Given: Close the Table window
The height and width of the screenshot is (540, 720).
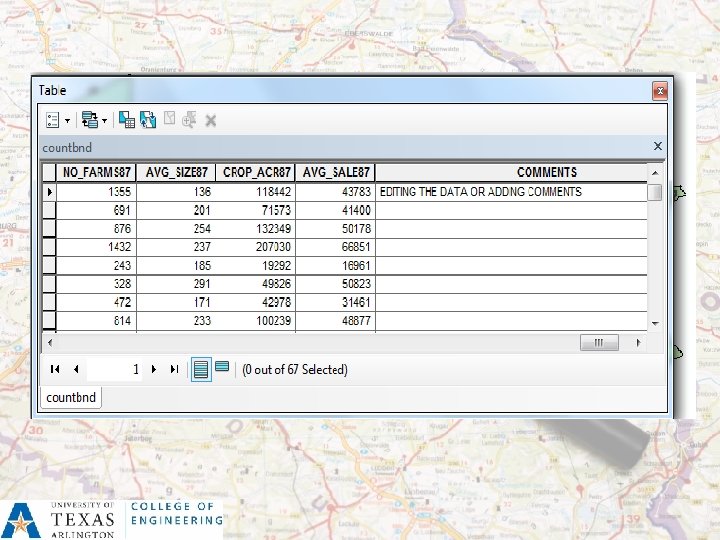Looking at the screenshot, I should [x=660, y=91].
